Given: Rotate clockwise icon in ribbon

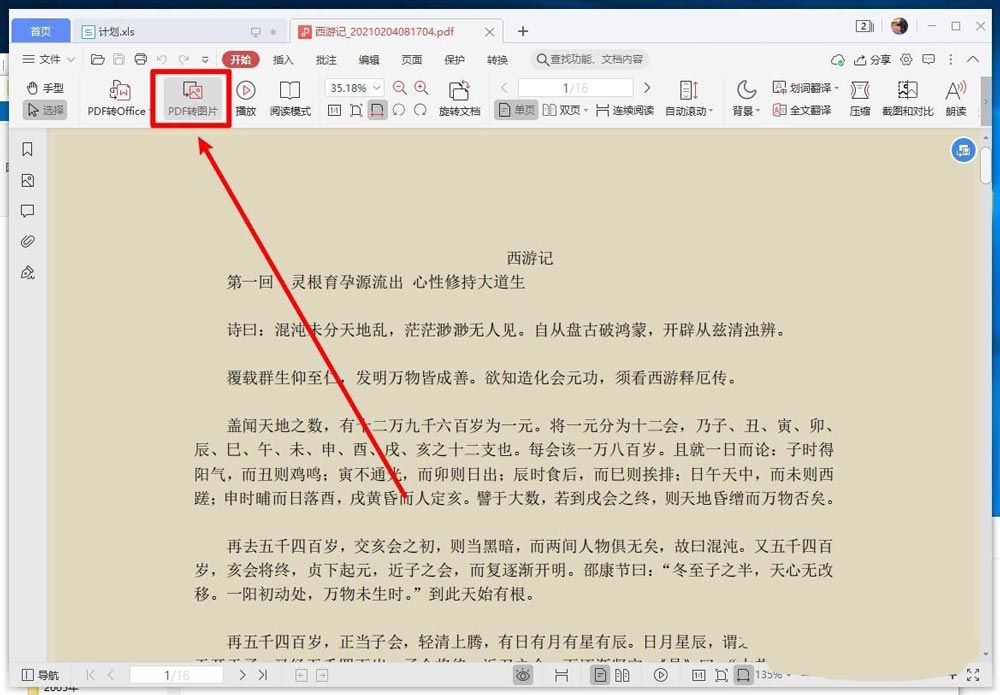Looking at the screenshot, I should pos(420,110).
